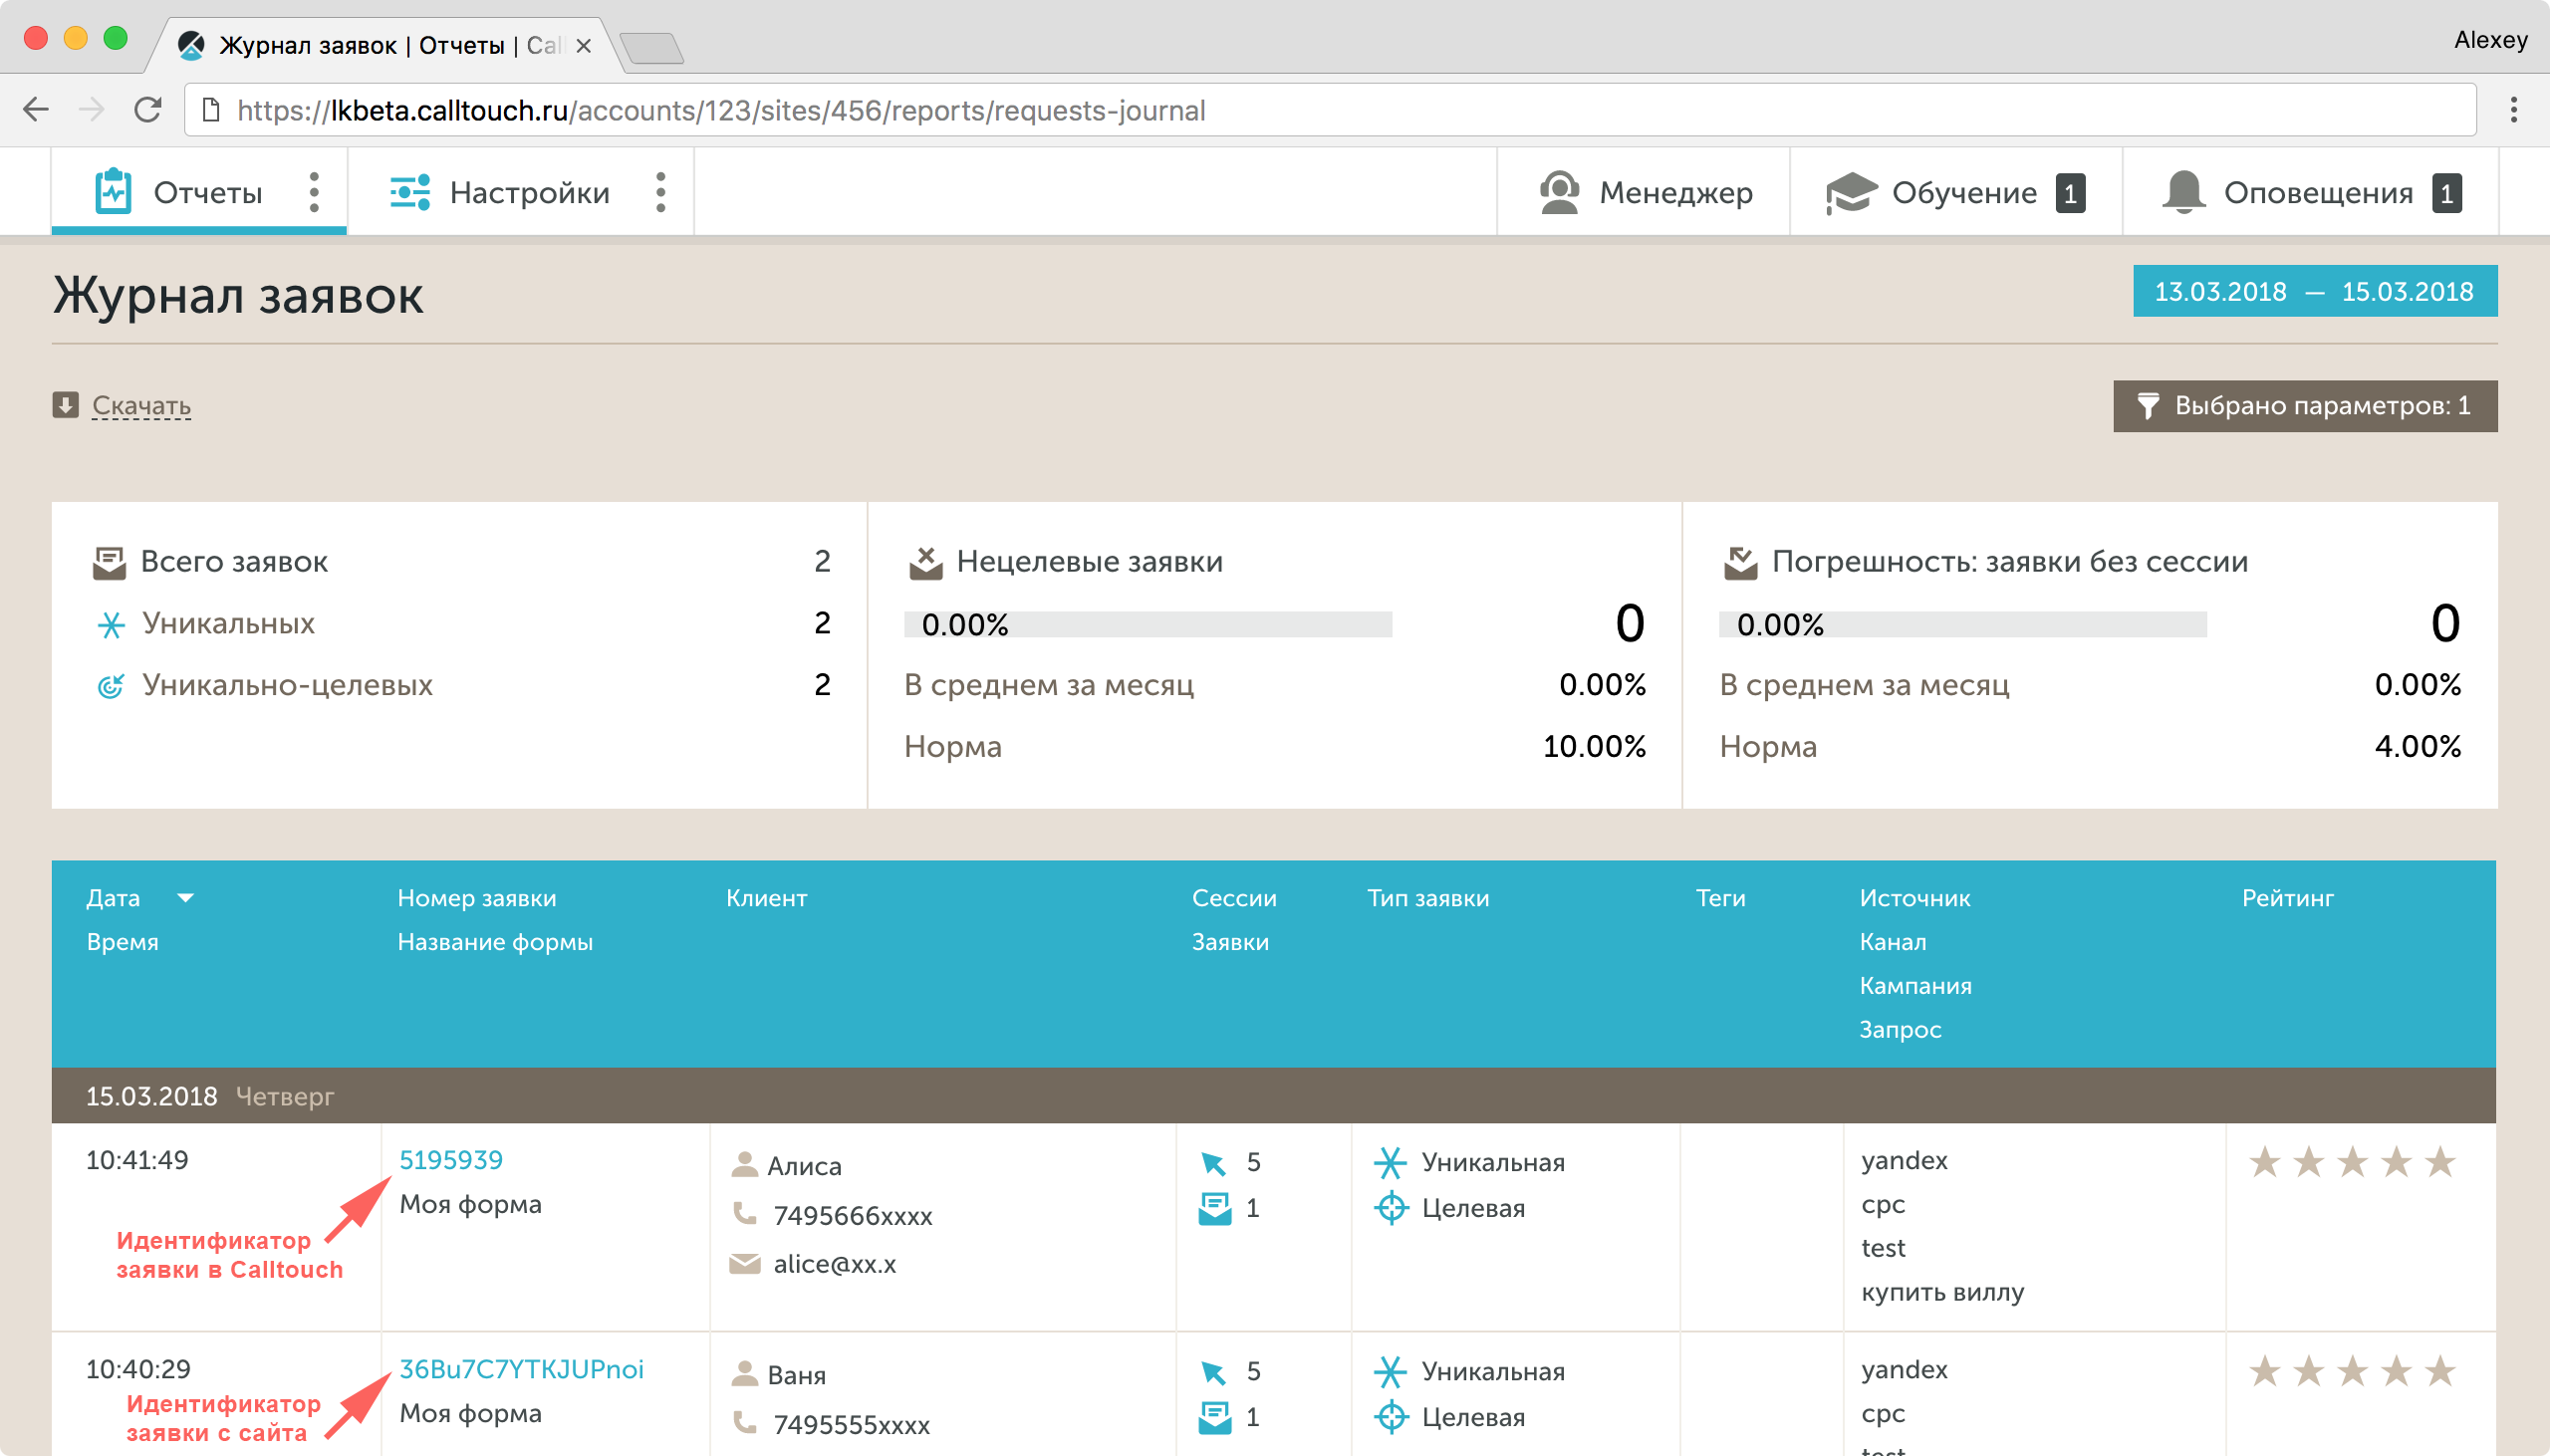The image size is (2550, 1456).
Task: Click the download icon next to Скачать
Action: [x=65, y=405]
